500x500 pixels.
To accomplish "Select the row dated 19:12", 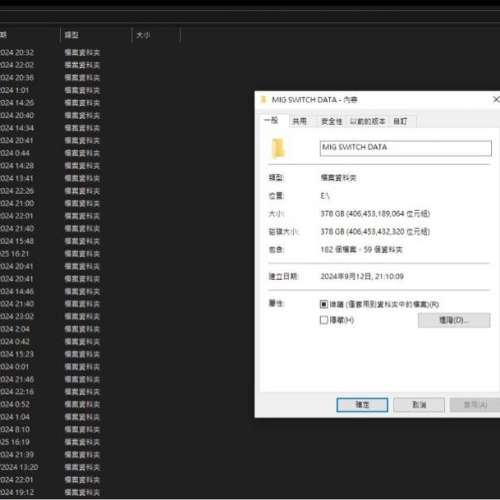I will 50,492.
